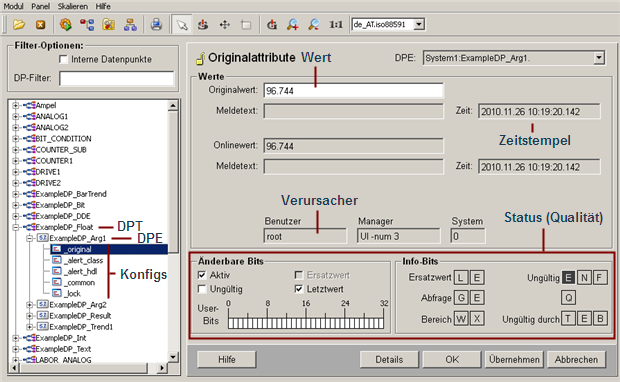Screen dimensions: 620x382
Task: Reset zoom with the 1:1 icon
Action: click(336, 25)
